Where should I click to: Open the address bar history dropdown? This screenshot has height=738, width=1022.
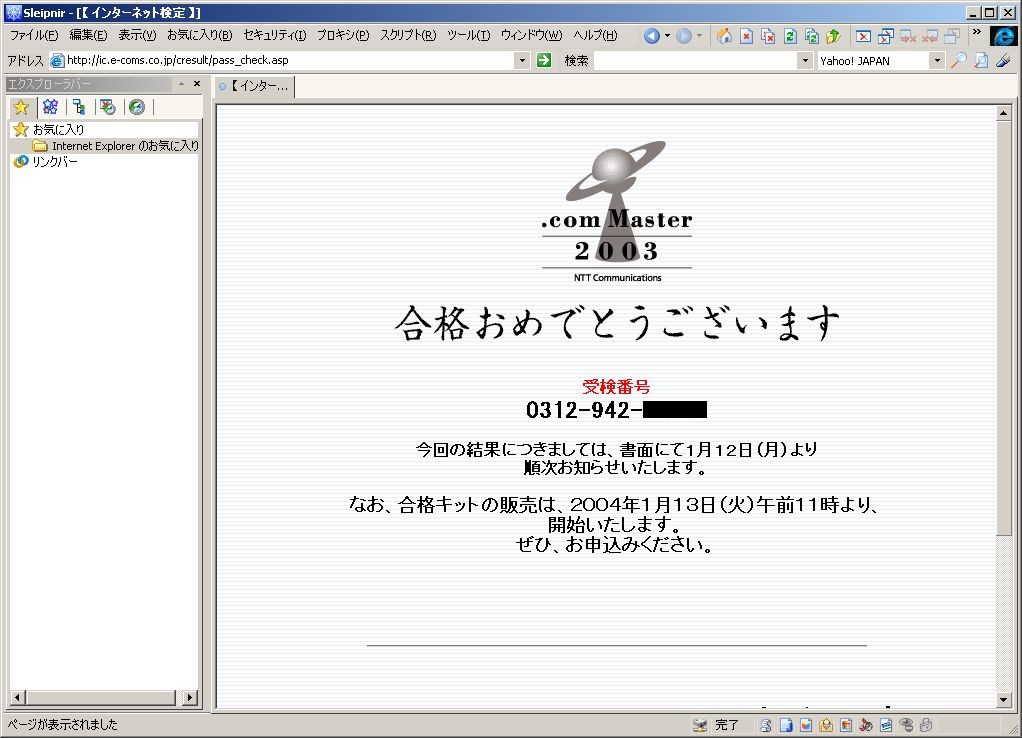point(521,61)
